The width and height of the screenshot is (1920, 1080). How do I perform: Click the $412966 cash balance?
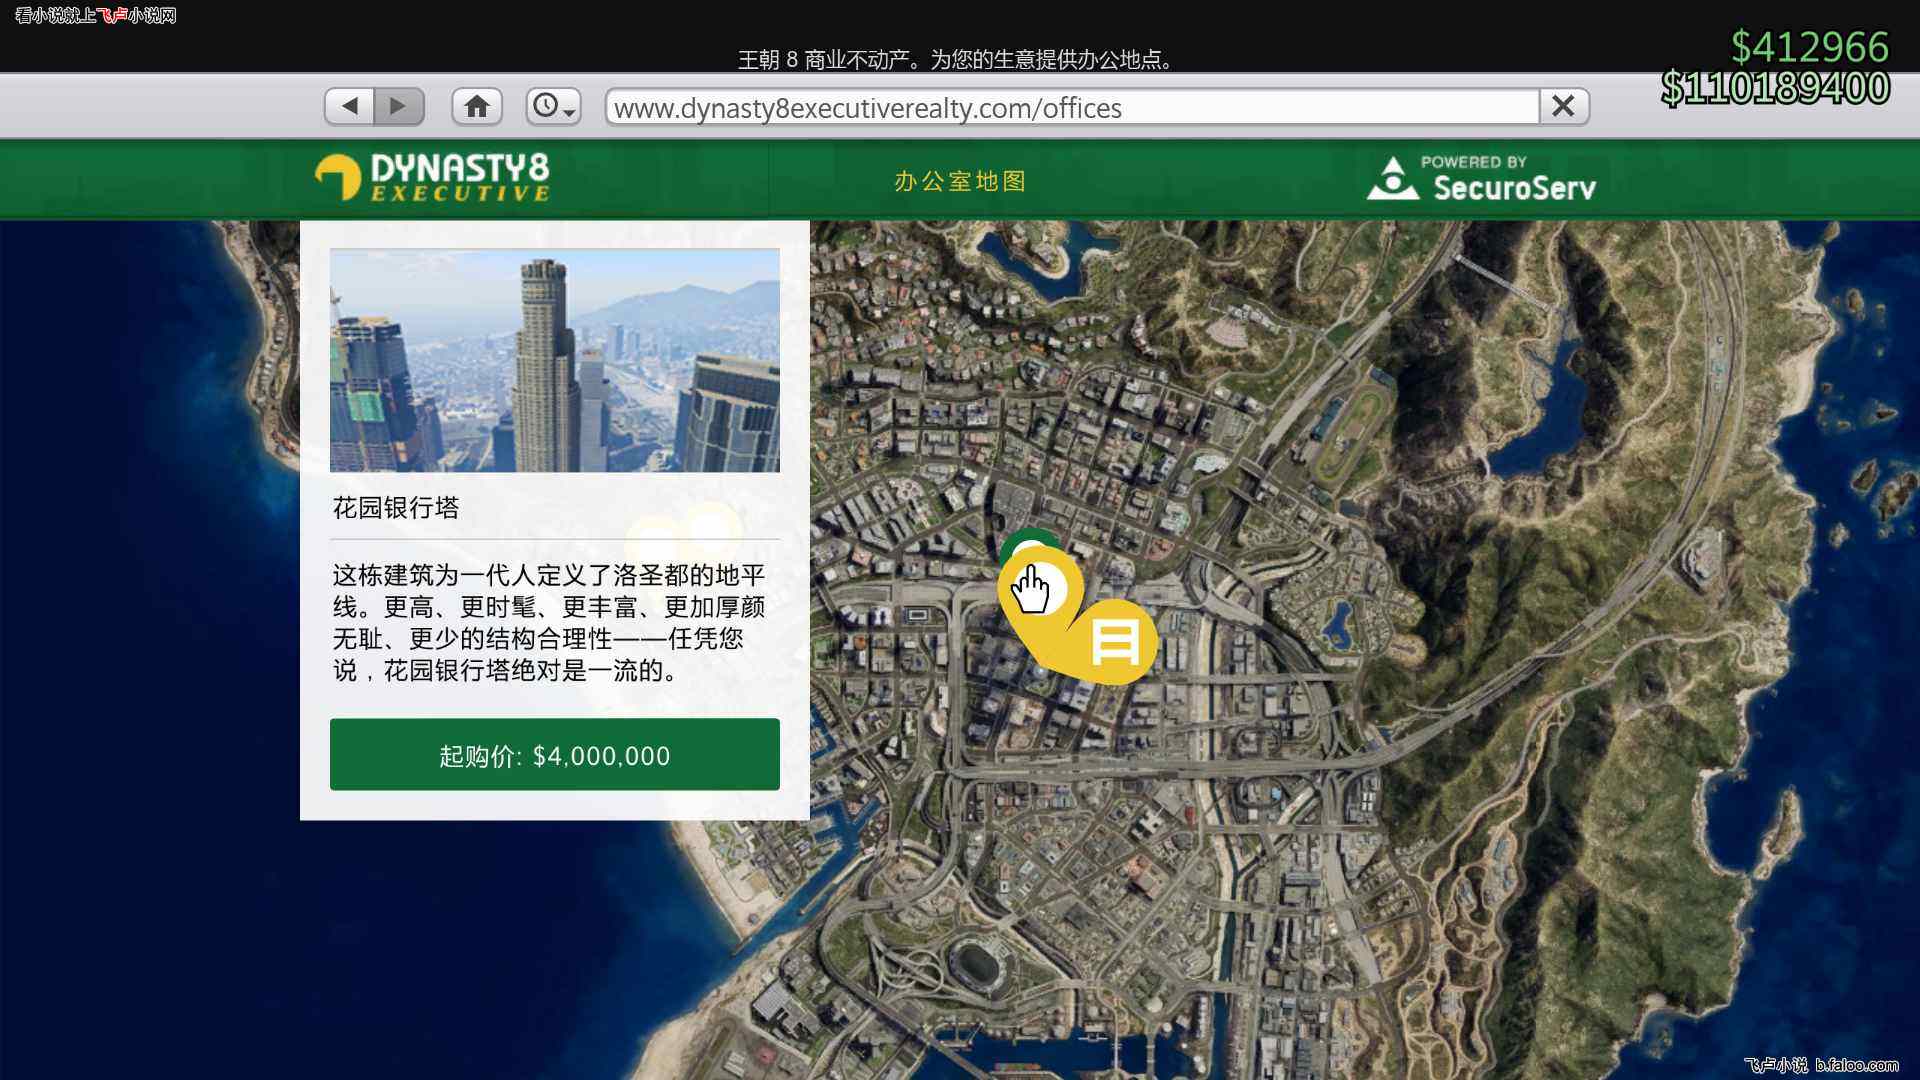click(x=1810, y=46)
